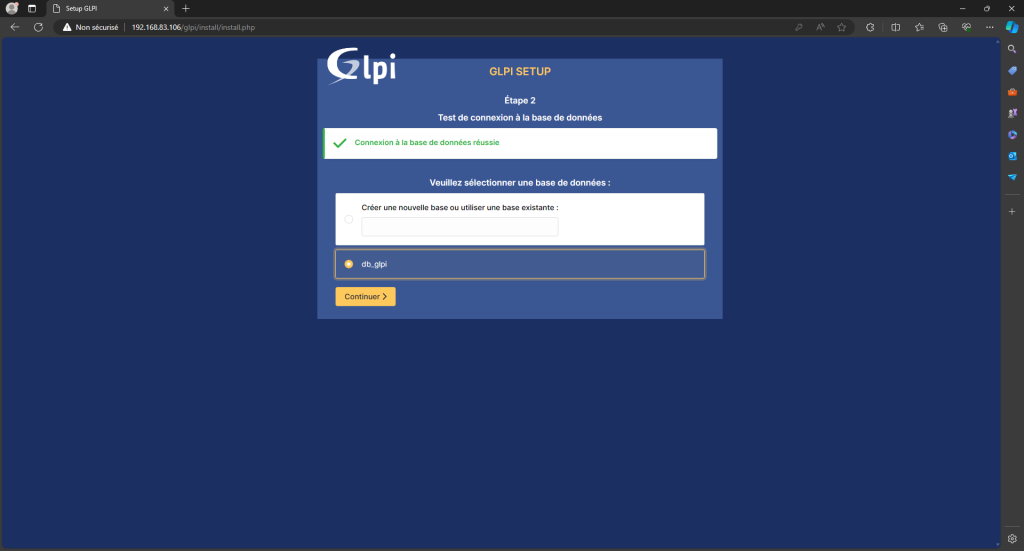
Task: Open the Collections icon in the toolbar
Action: (x=943, y=27)
